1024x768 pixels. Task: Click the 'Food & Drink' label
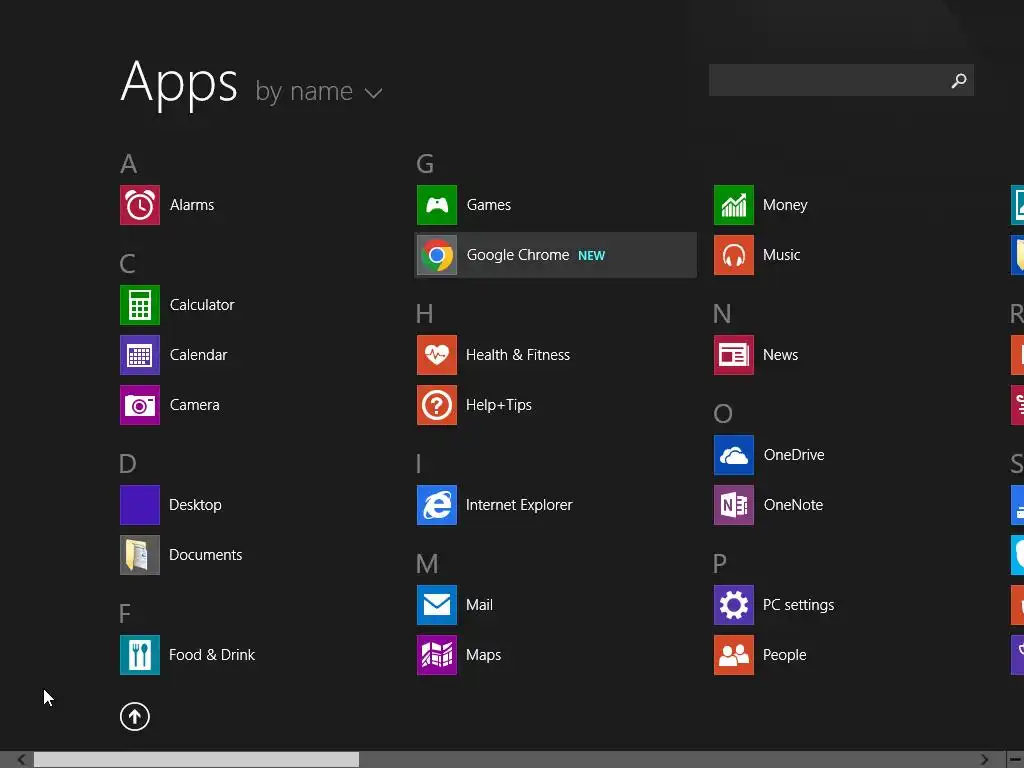coord(212,655)
